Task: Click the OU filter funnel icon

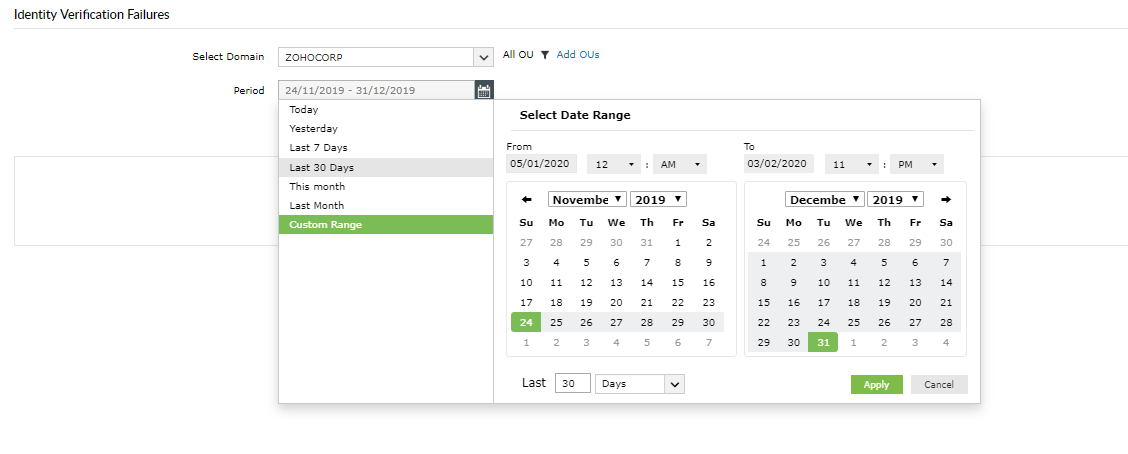Action: [x=545, y=55]
